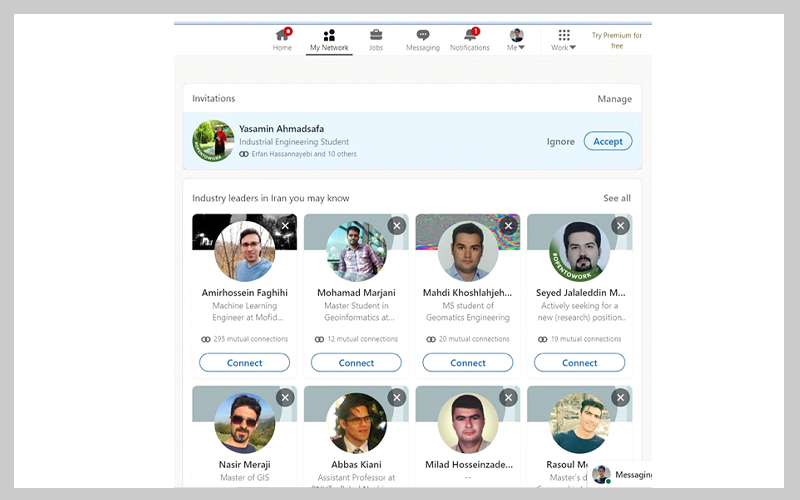This screenshot has height=500, width=800.
Task: Open the Jobs briefcase icon
Action: [x=376, y=36]
